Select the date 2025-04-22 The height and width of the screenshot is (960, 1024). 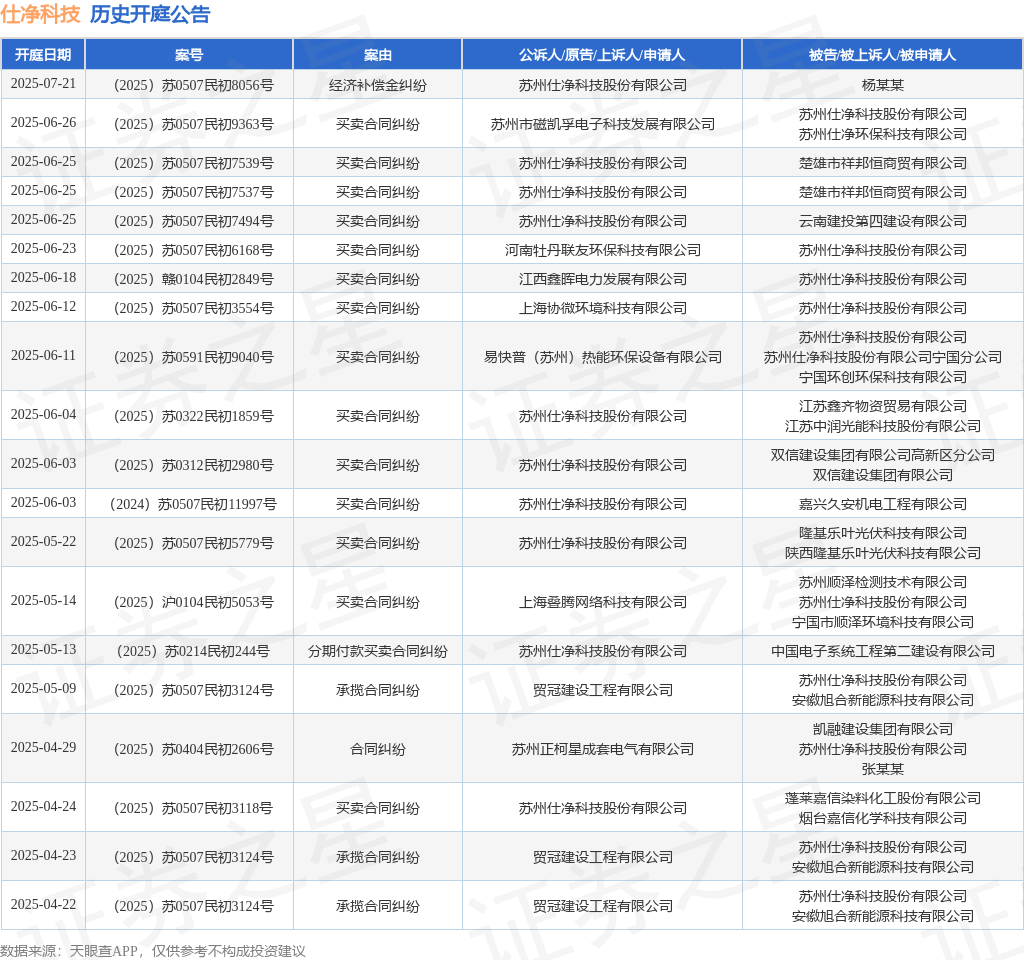tap(43, 904)
